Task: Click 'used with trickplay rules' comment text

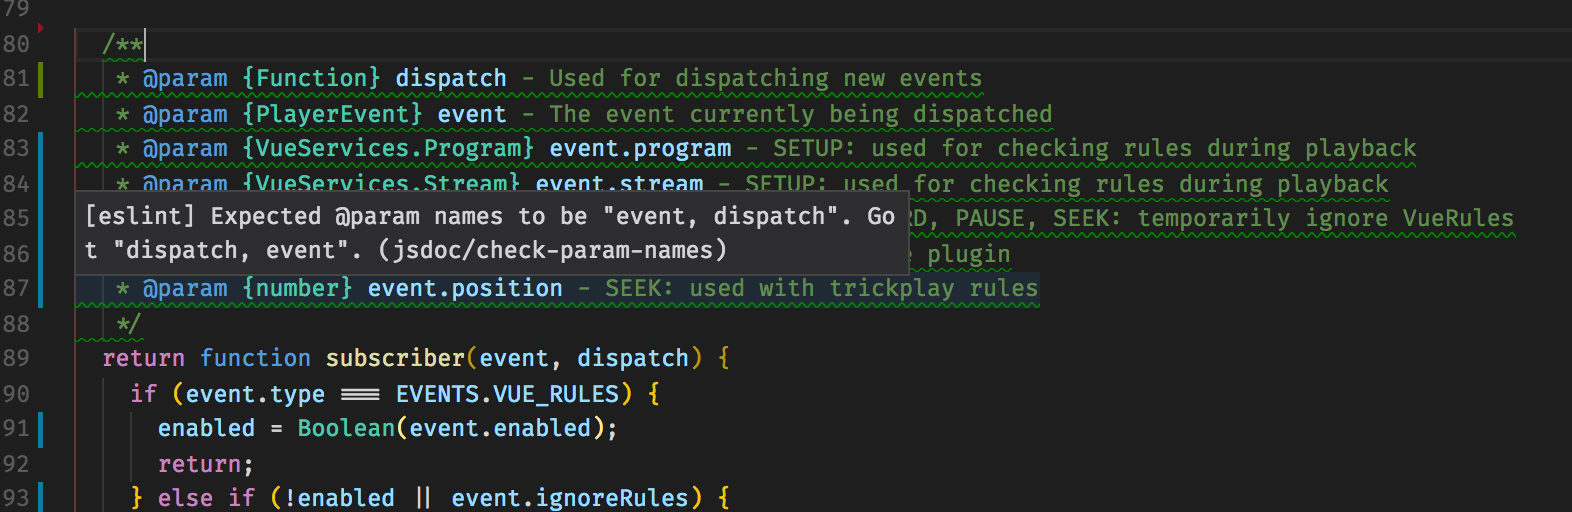Action: pyautogui.click(x=864, y=288)
